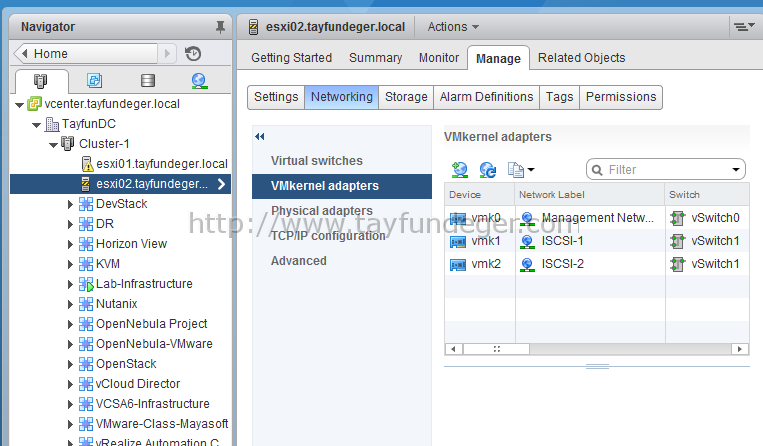Screen dimensions: 763x446
Task: Open Alarm Definitions sub-tab
Action: pos(487,97)
